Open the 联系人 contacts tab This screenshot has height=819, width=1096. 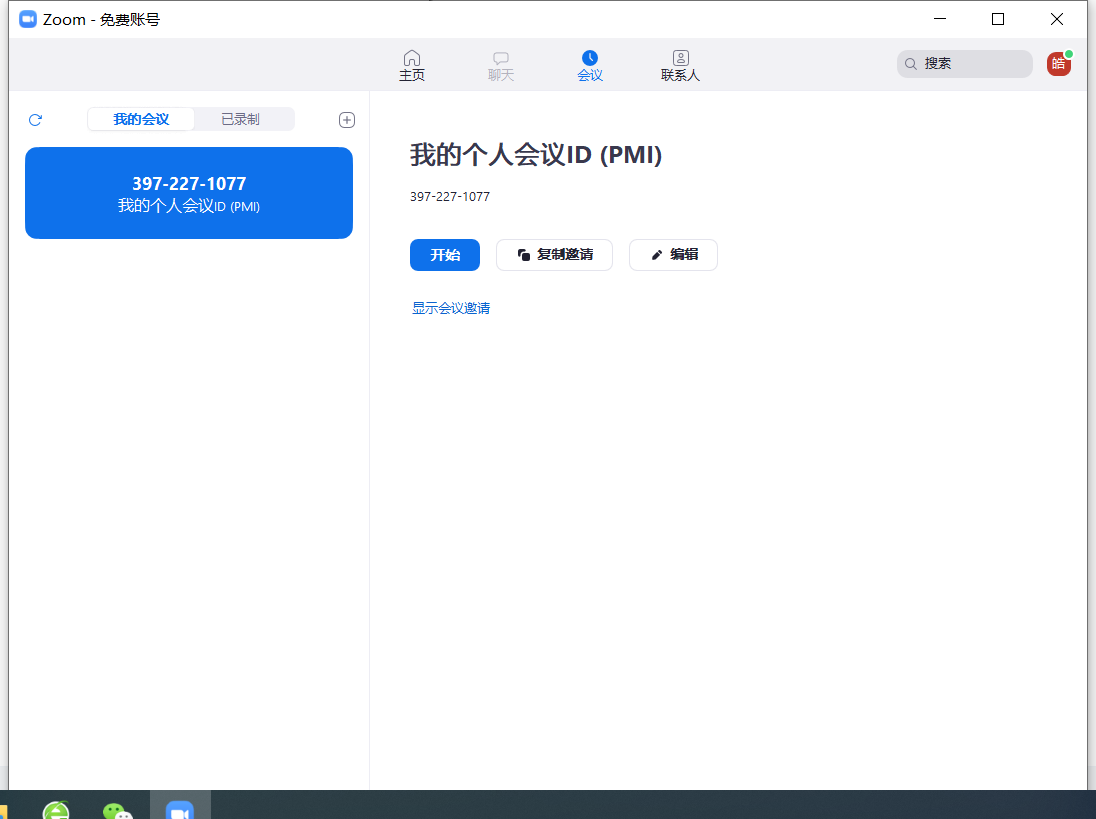[x=680, y=66]
